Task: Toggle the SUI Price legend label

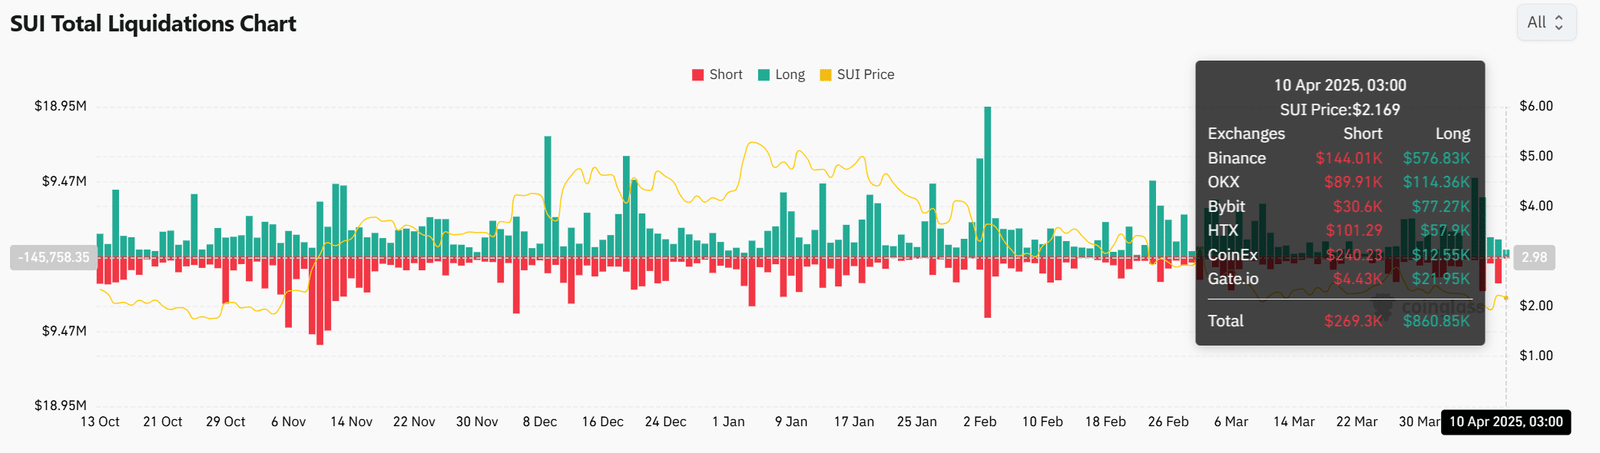Action: [865, 75]
